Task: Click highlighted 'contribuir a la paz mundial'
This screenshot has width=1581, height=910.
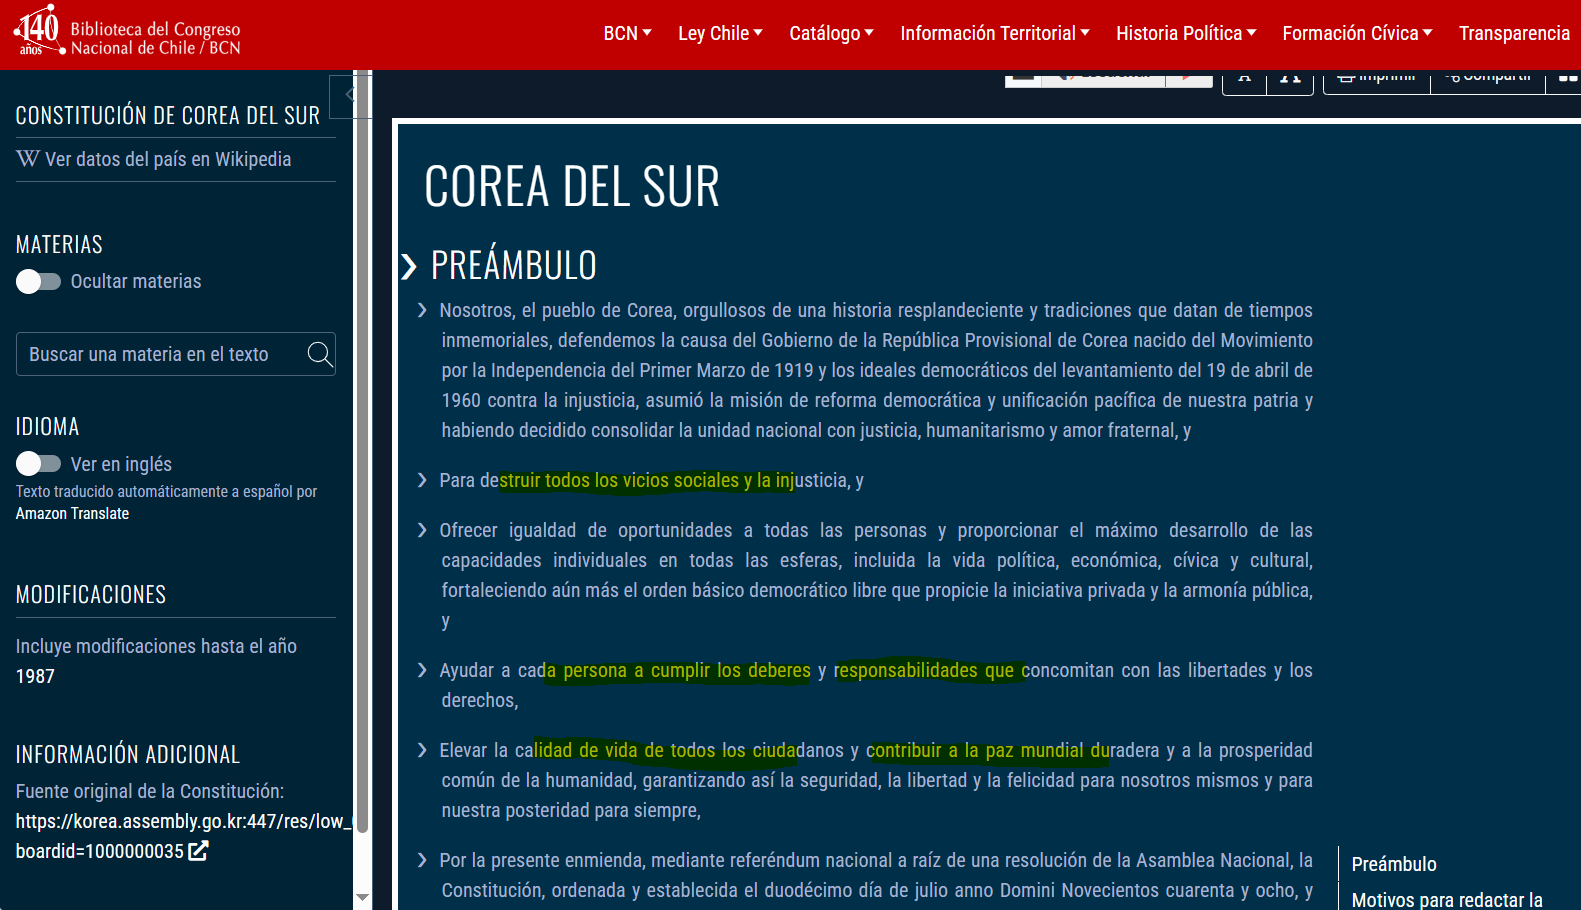Action: pos(976,751)
